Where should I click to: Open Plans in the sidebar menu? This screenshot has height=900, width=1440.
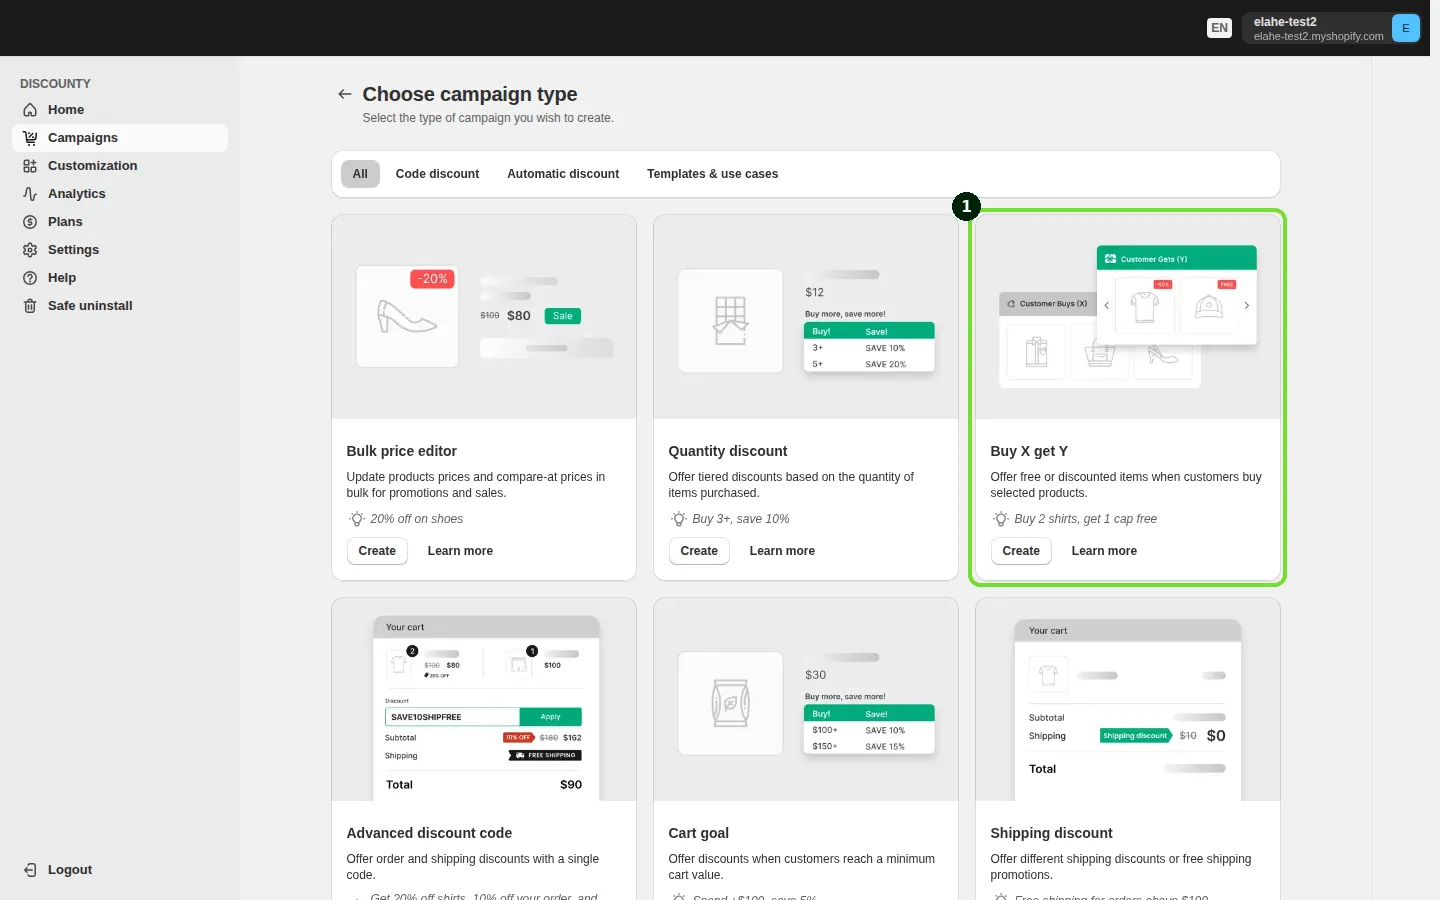tap(120, 222)
